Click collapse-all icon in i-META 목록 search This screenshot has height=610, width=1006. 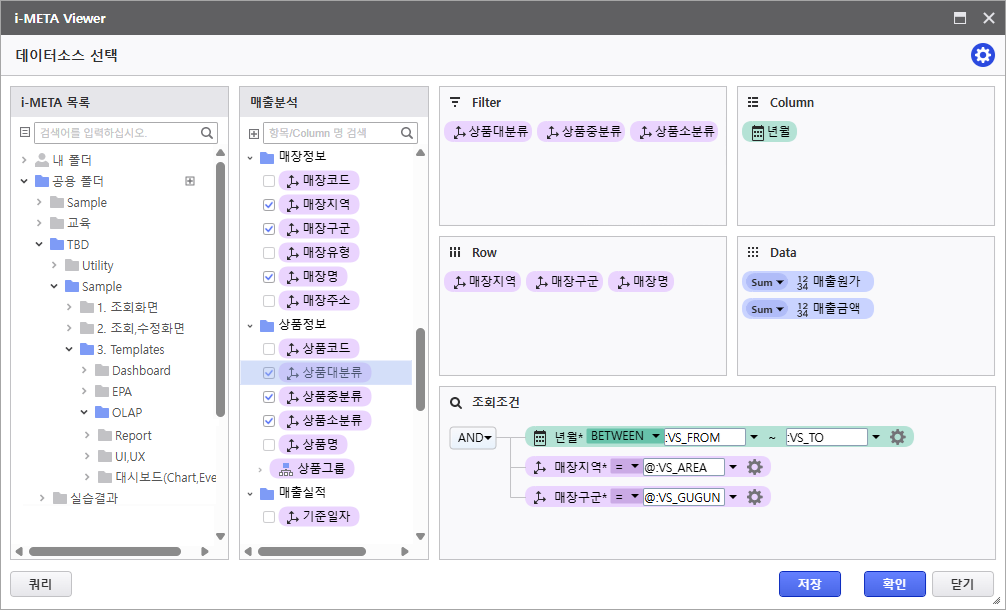[26, 133]
